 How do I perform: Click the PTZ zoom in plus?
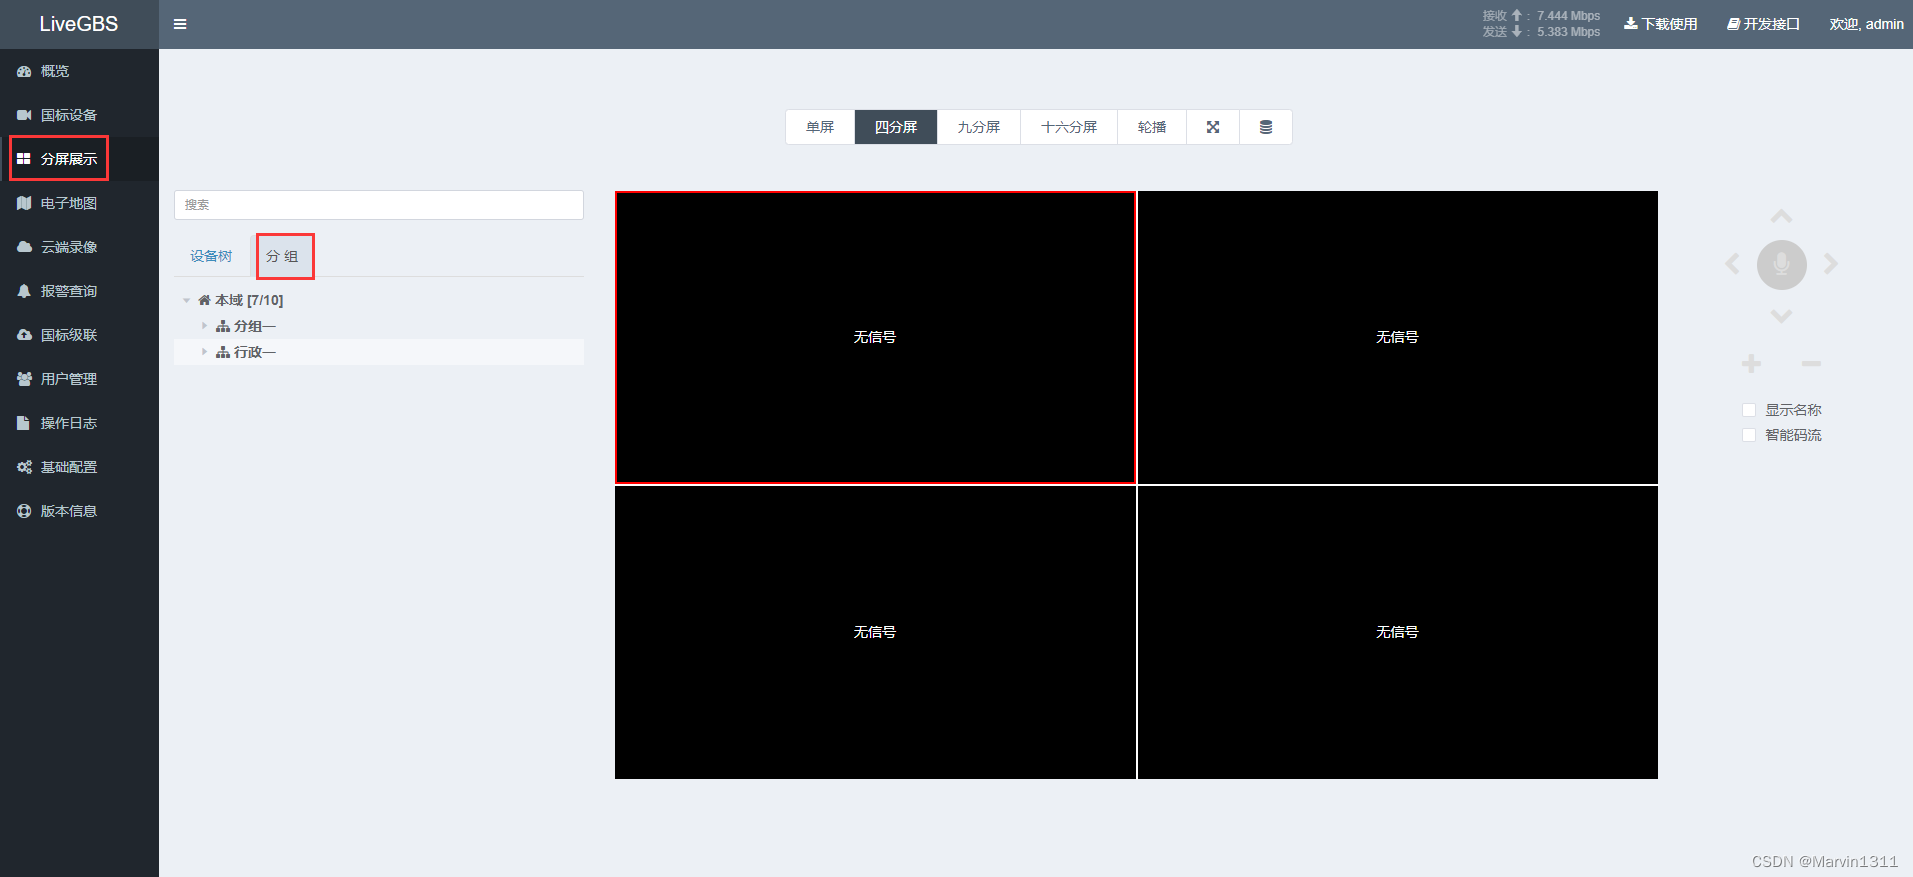tap(1751, 364)
